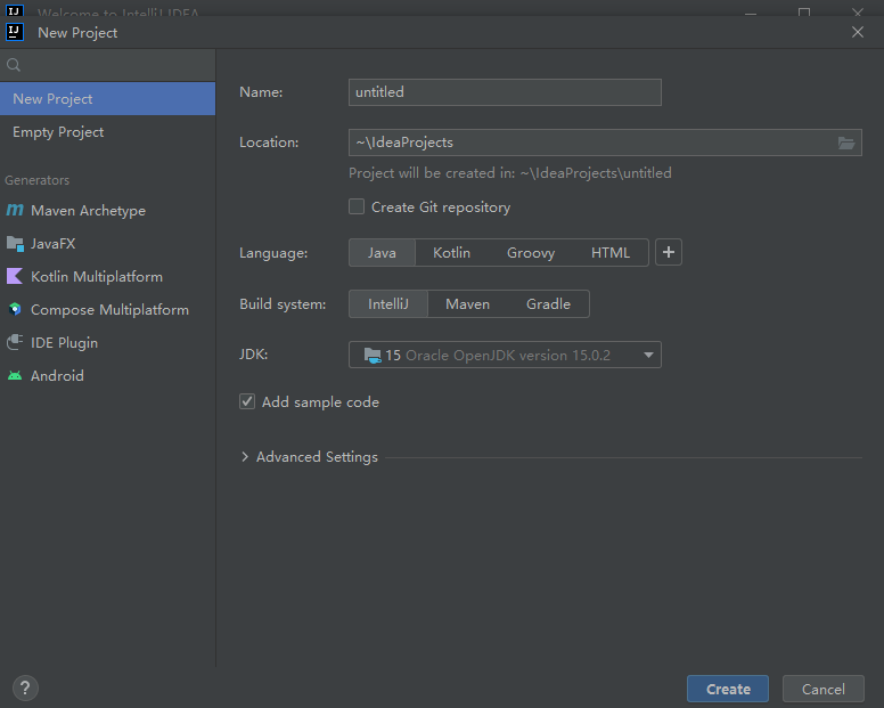Click the JavaFX generator icon
The height and width of the screenshot is (708, 885).
click(15, 244)
